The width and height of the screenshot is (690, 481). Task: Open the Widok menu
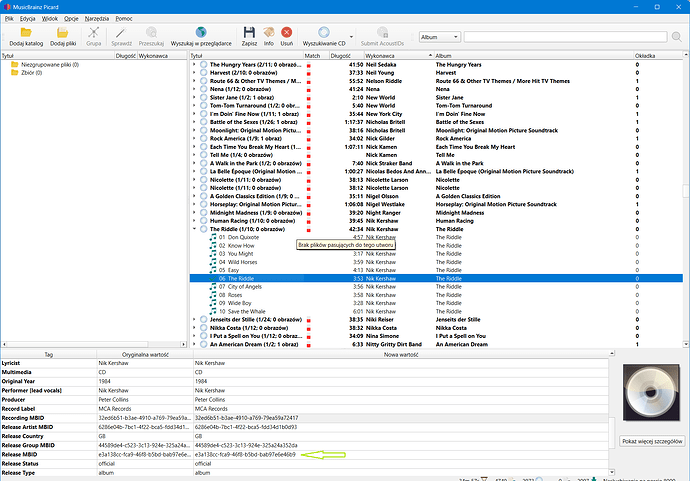(50, 18)
